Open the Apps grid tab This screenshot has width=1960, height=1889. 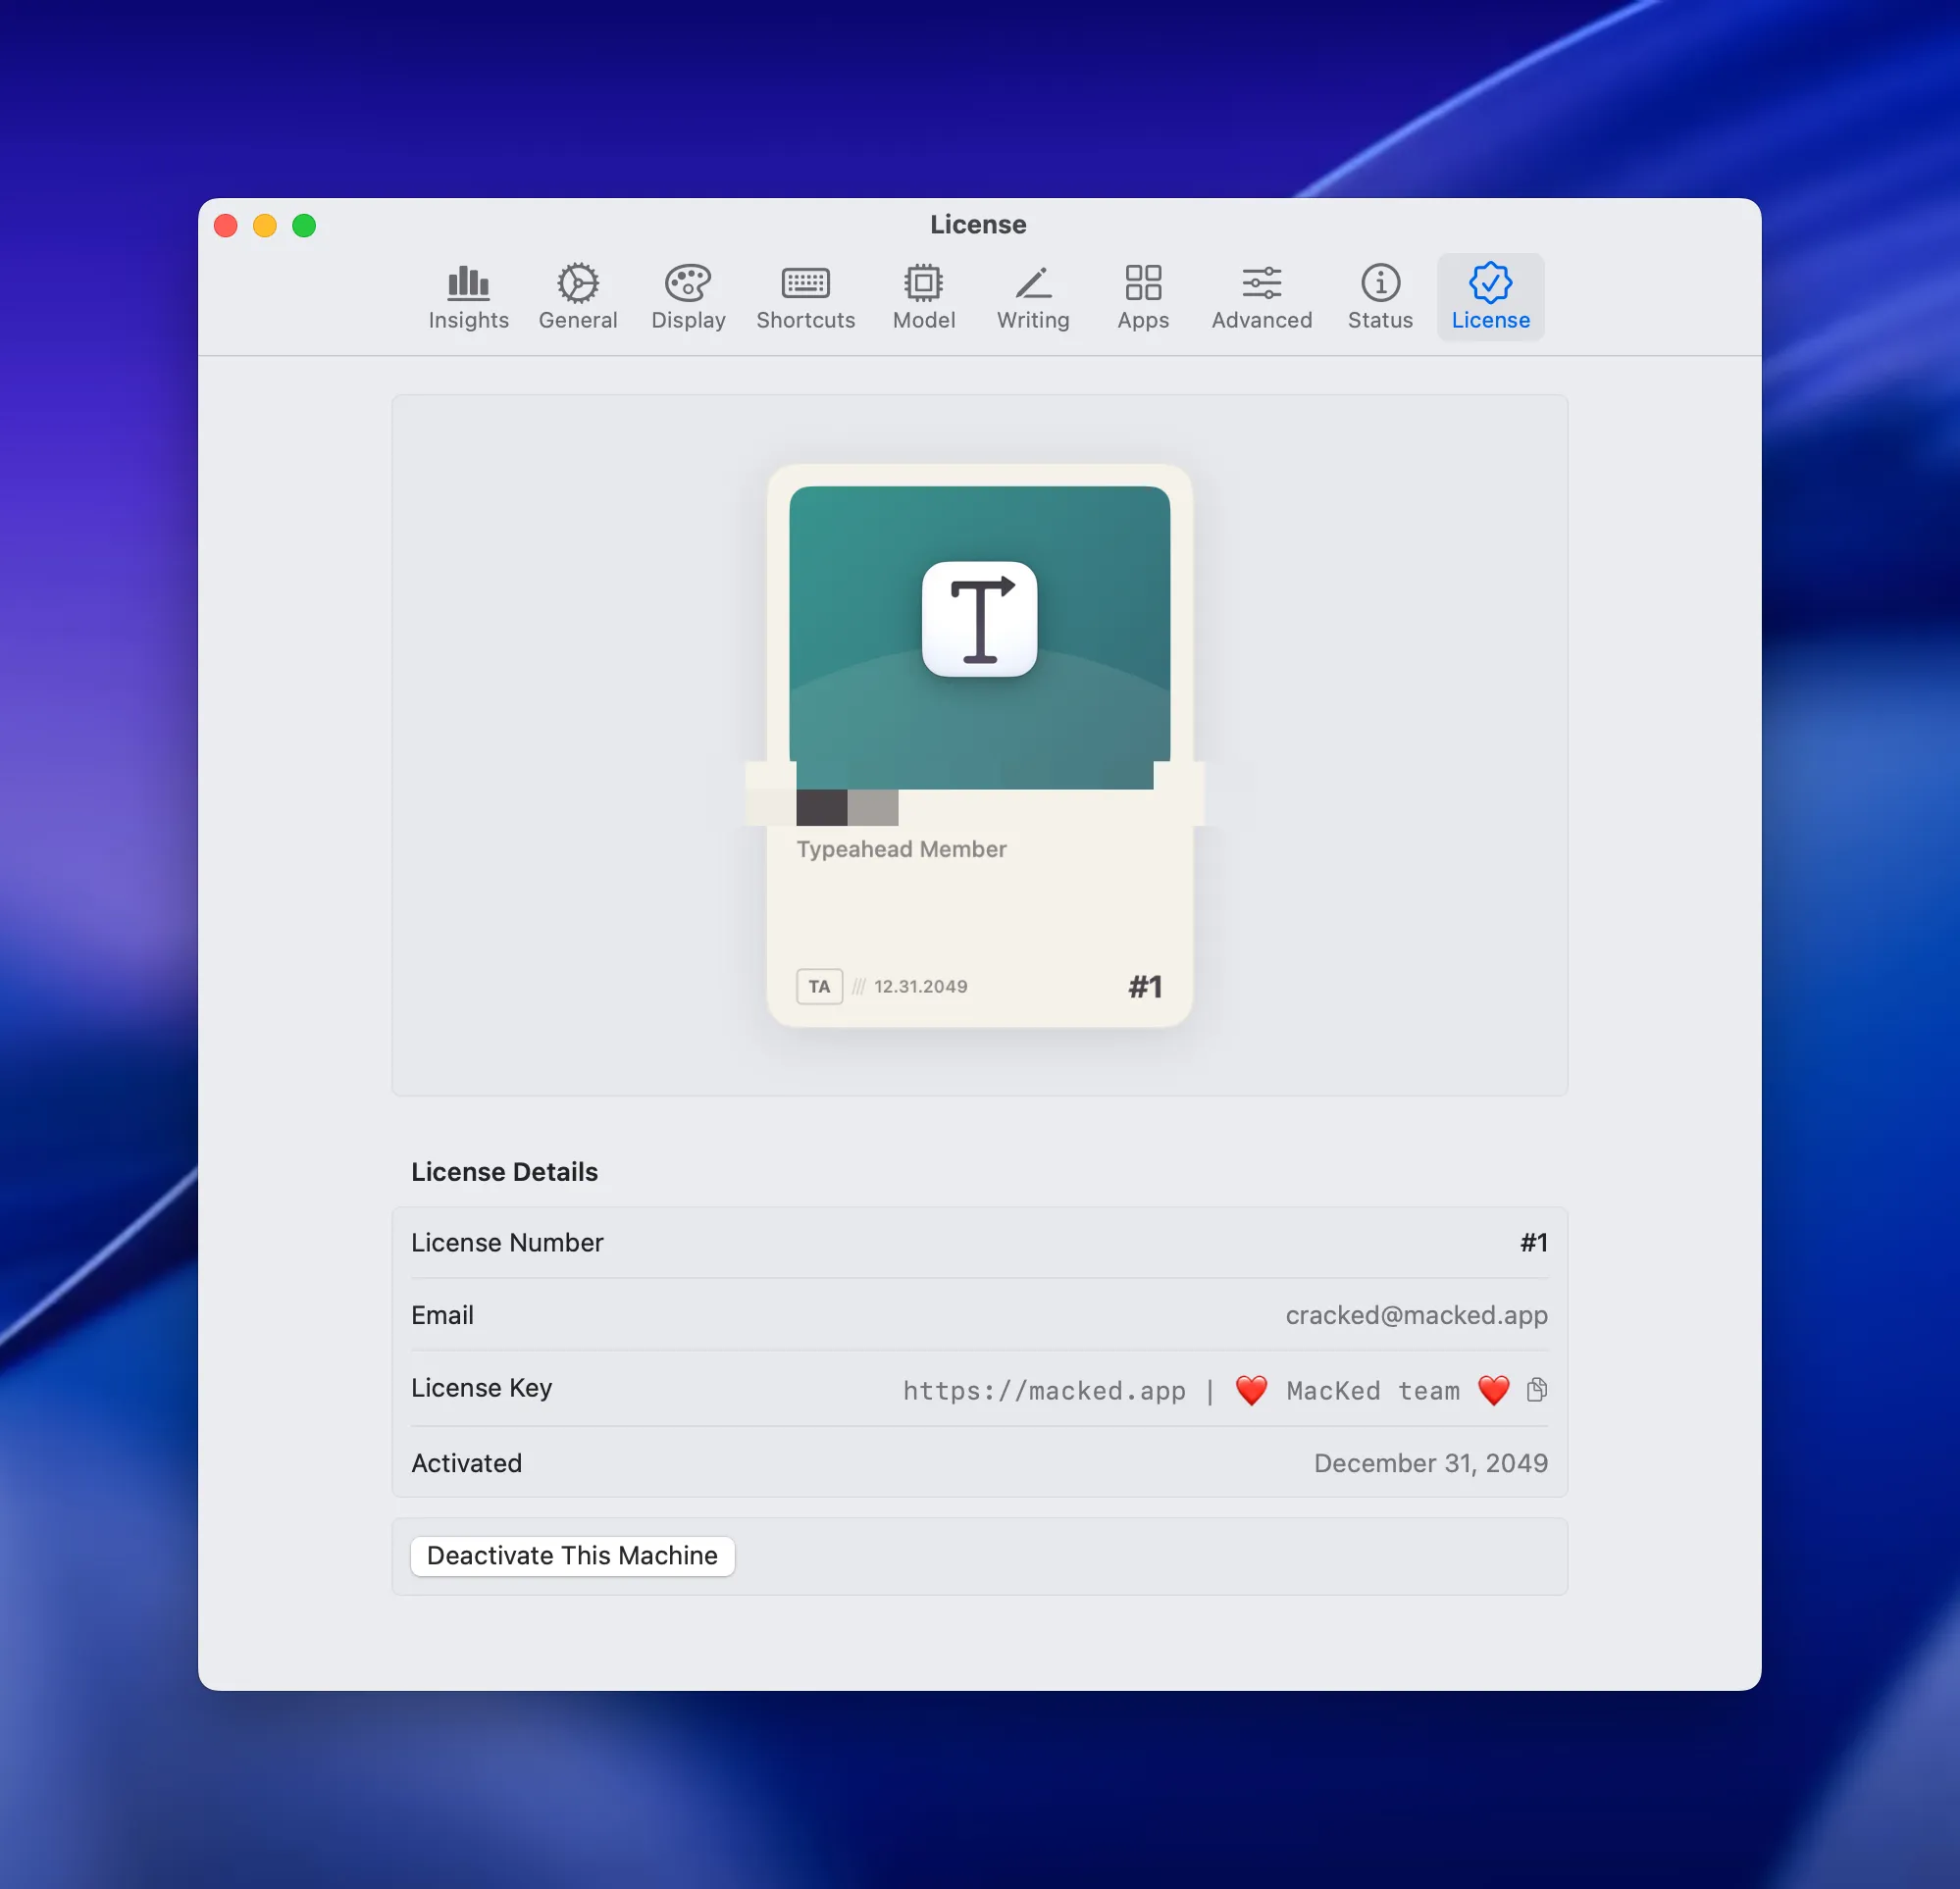[1142, 297]
